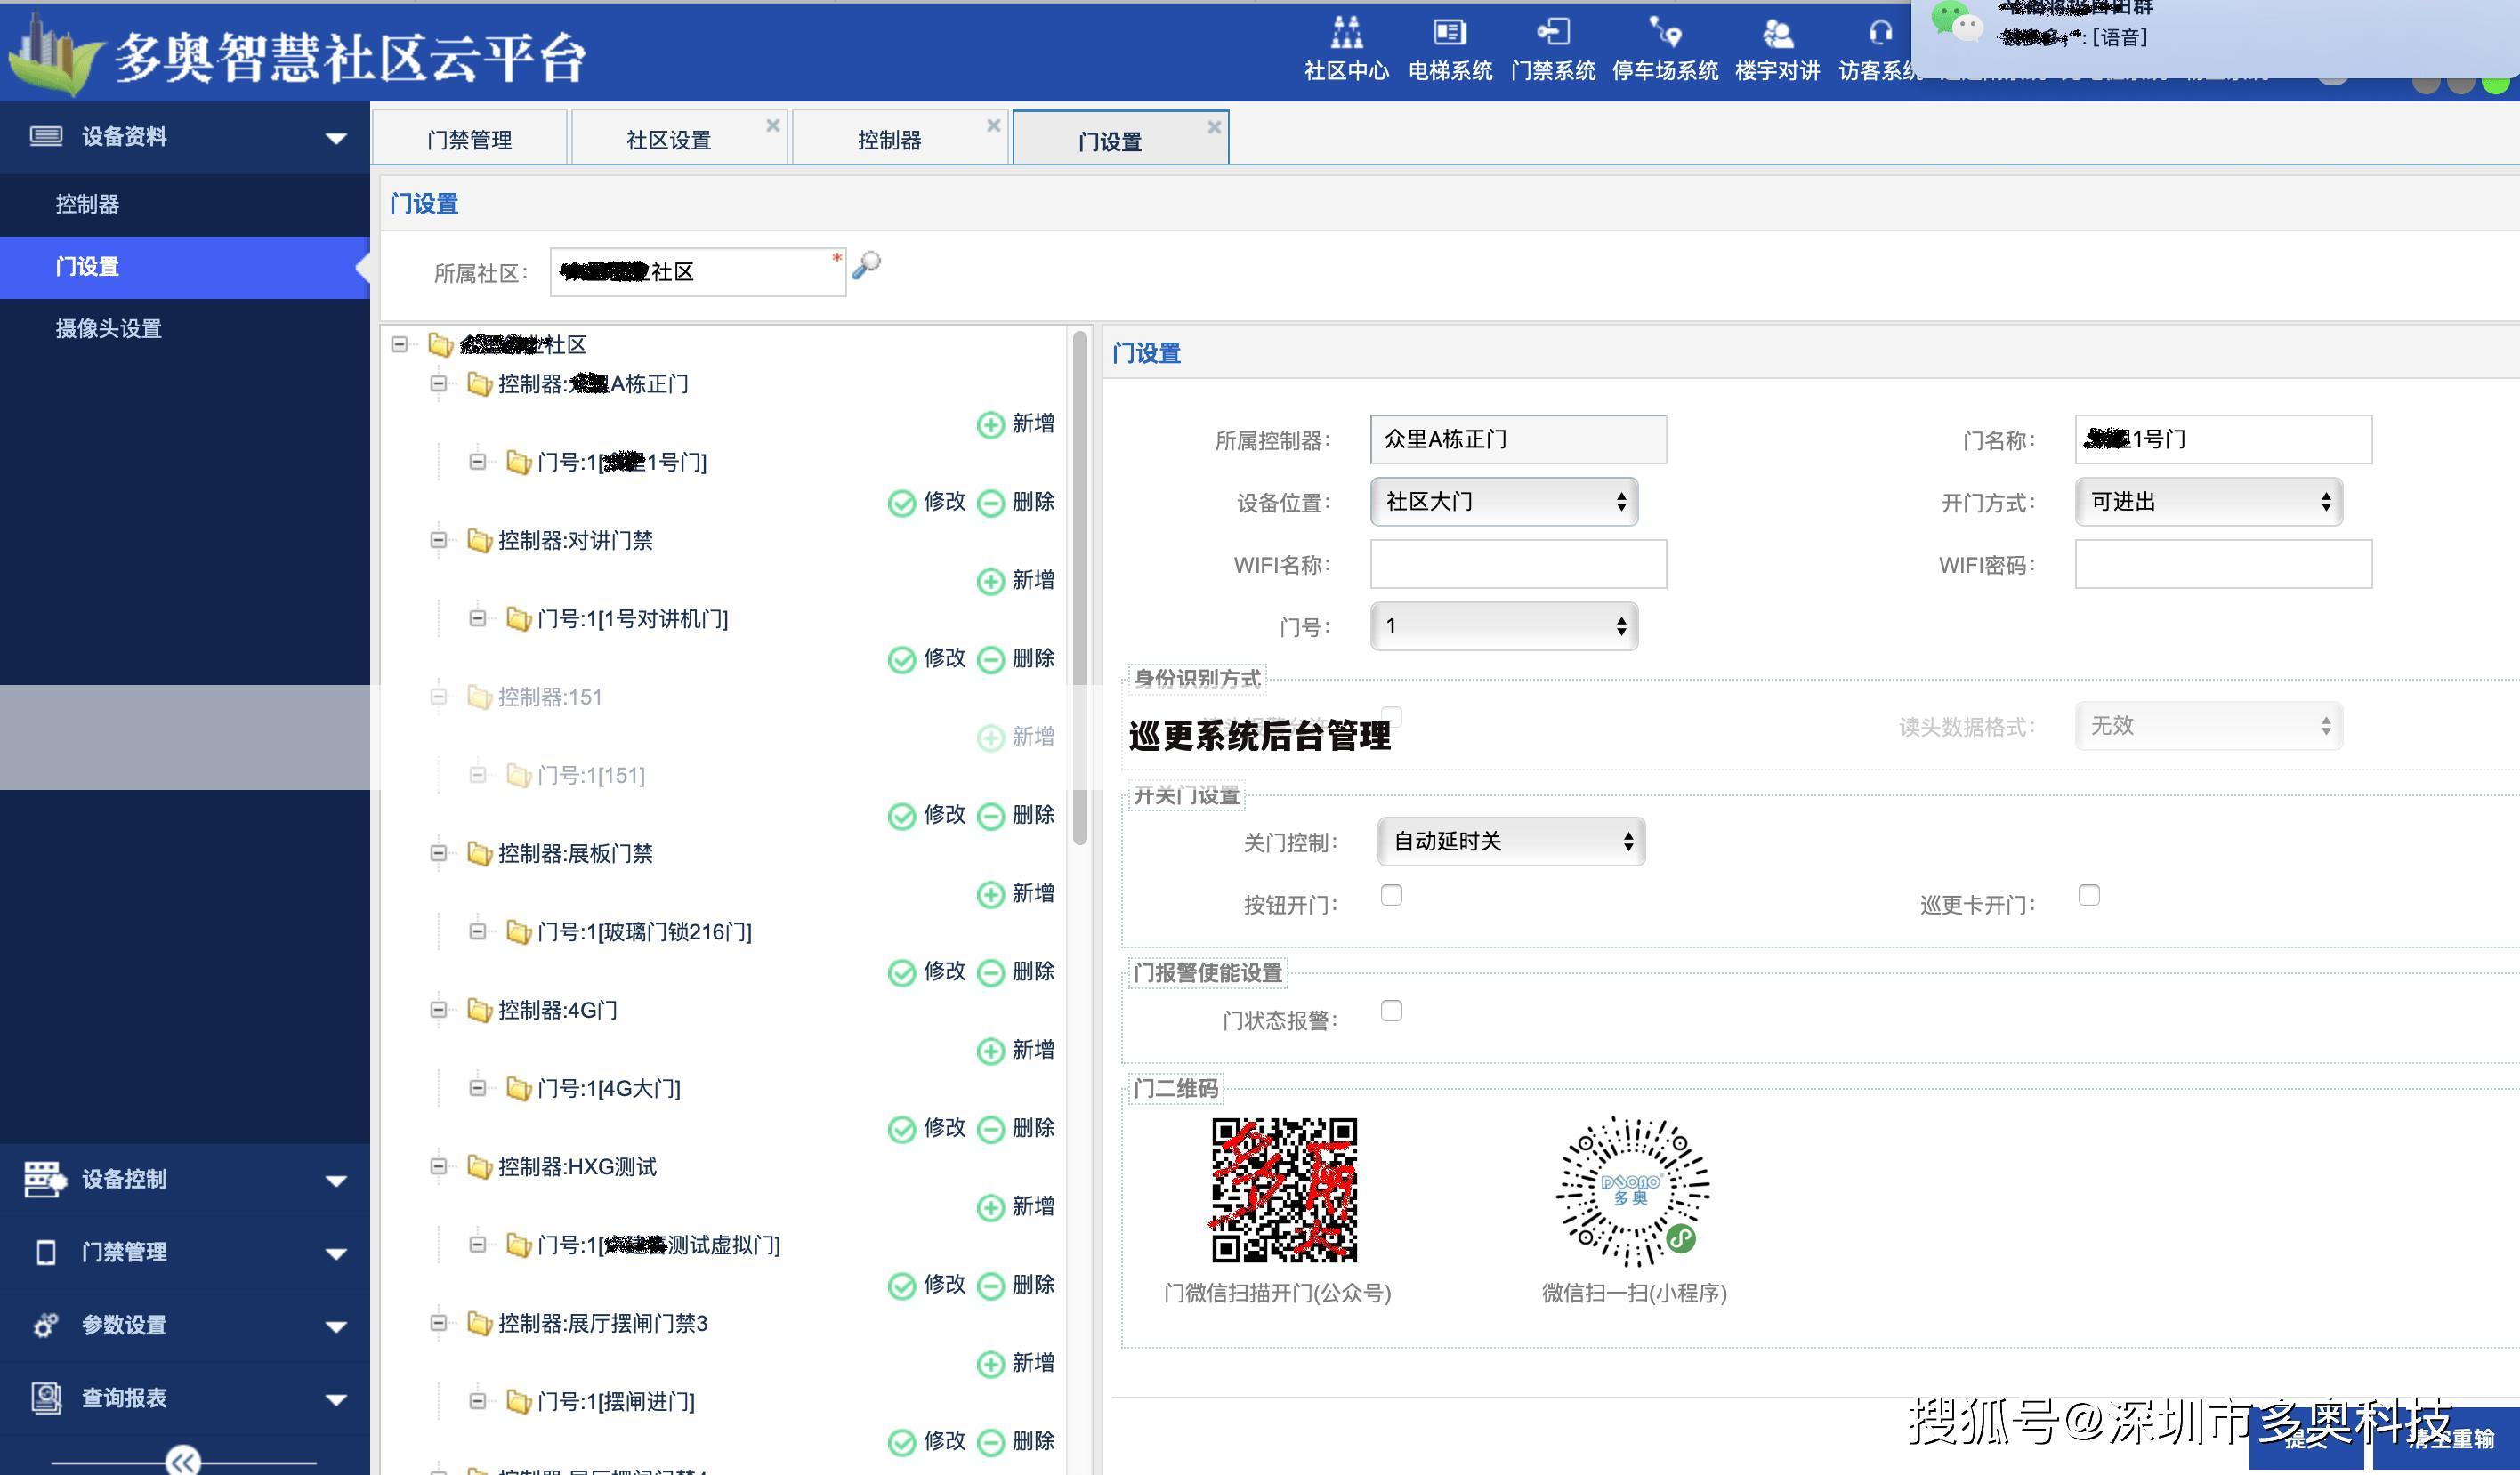Open the 楼宇对讲 module icon
2520x1475 pixels.
click(1777, 33)
